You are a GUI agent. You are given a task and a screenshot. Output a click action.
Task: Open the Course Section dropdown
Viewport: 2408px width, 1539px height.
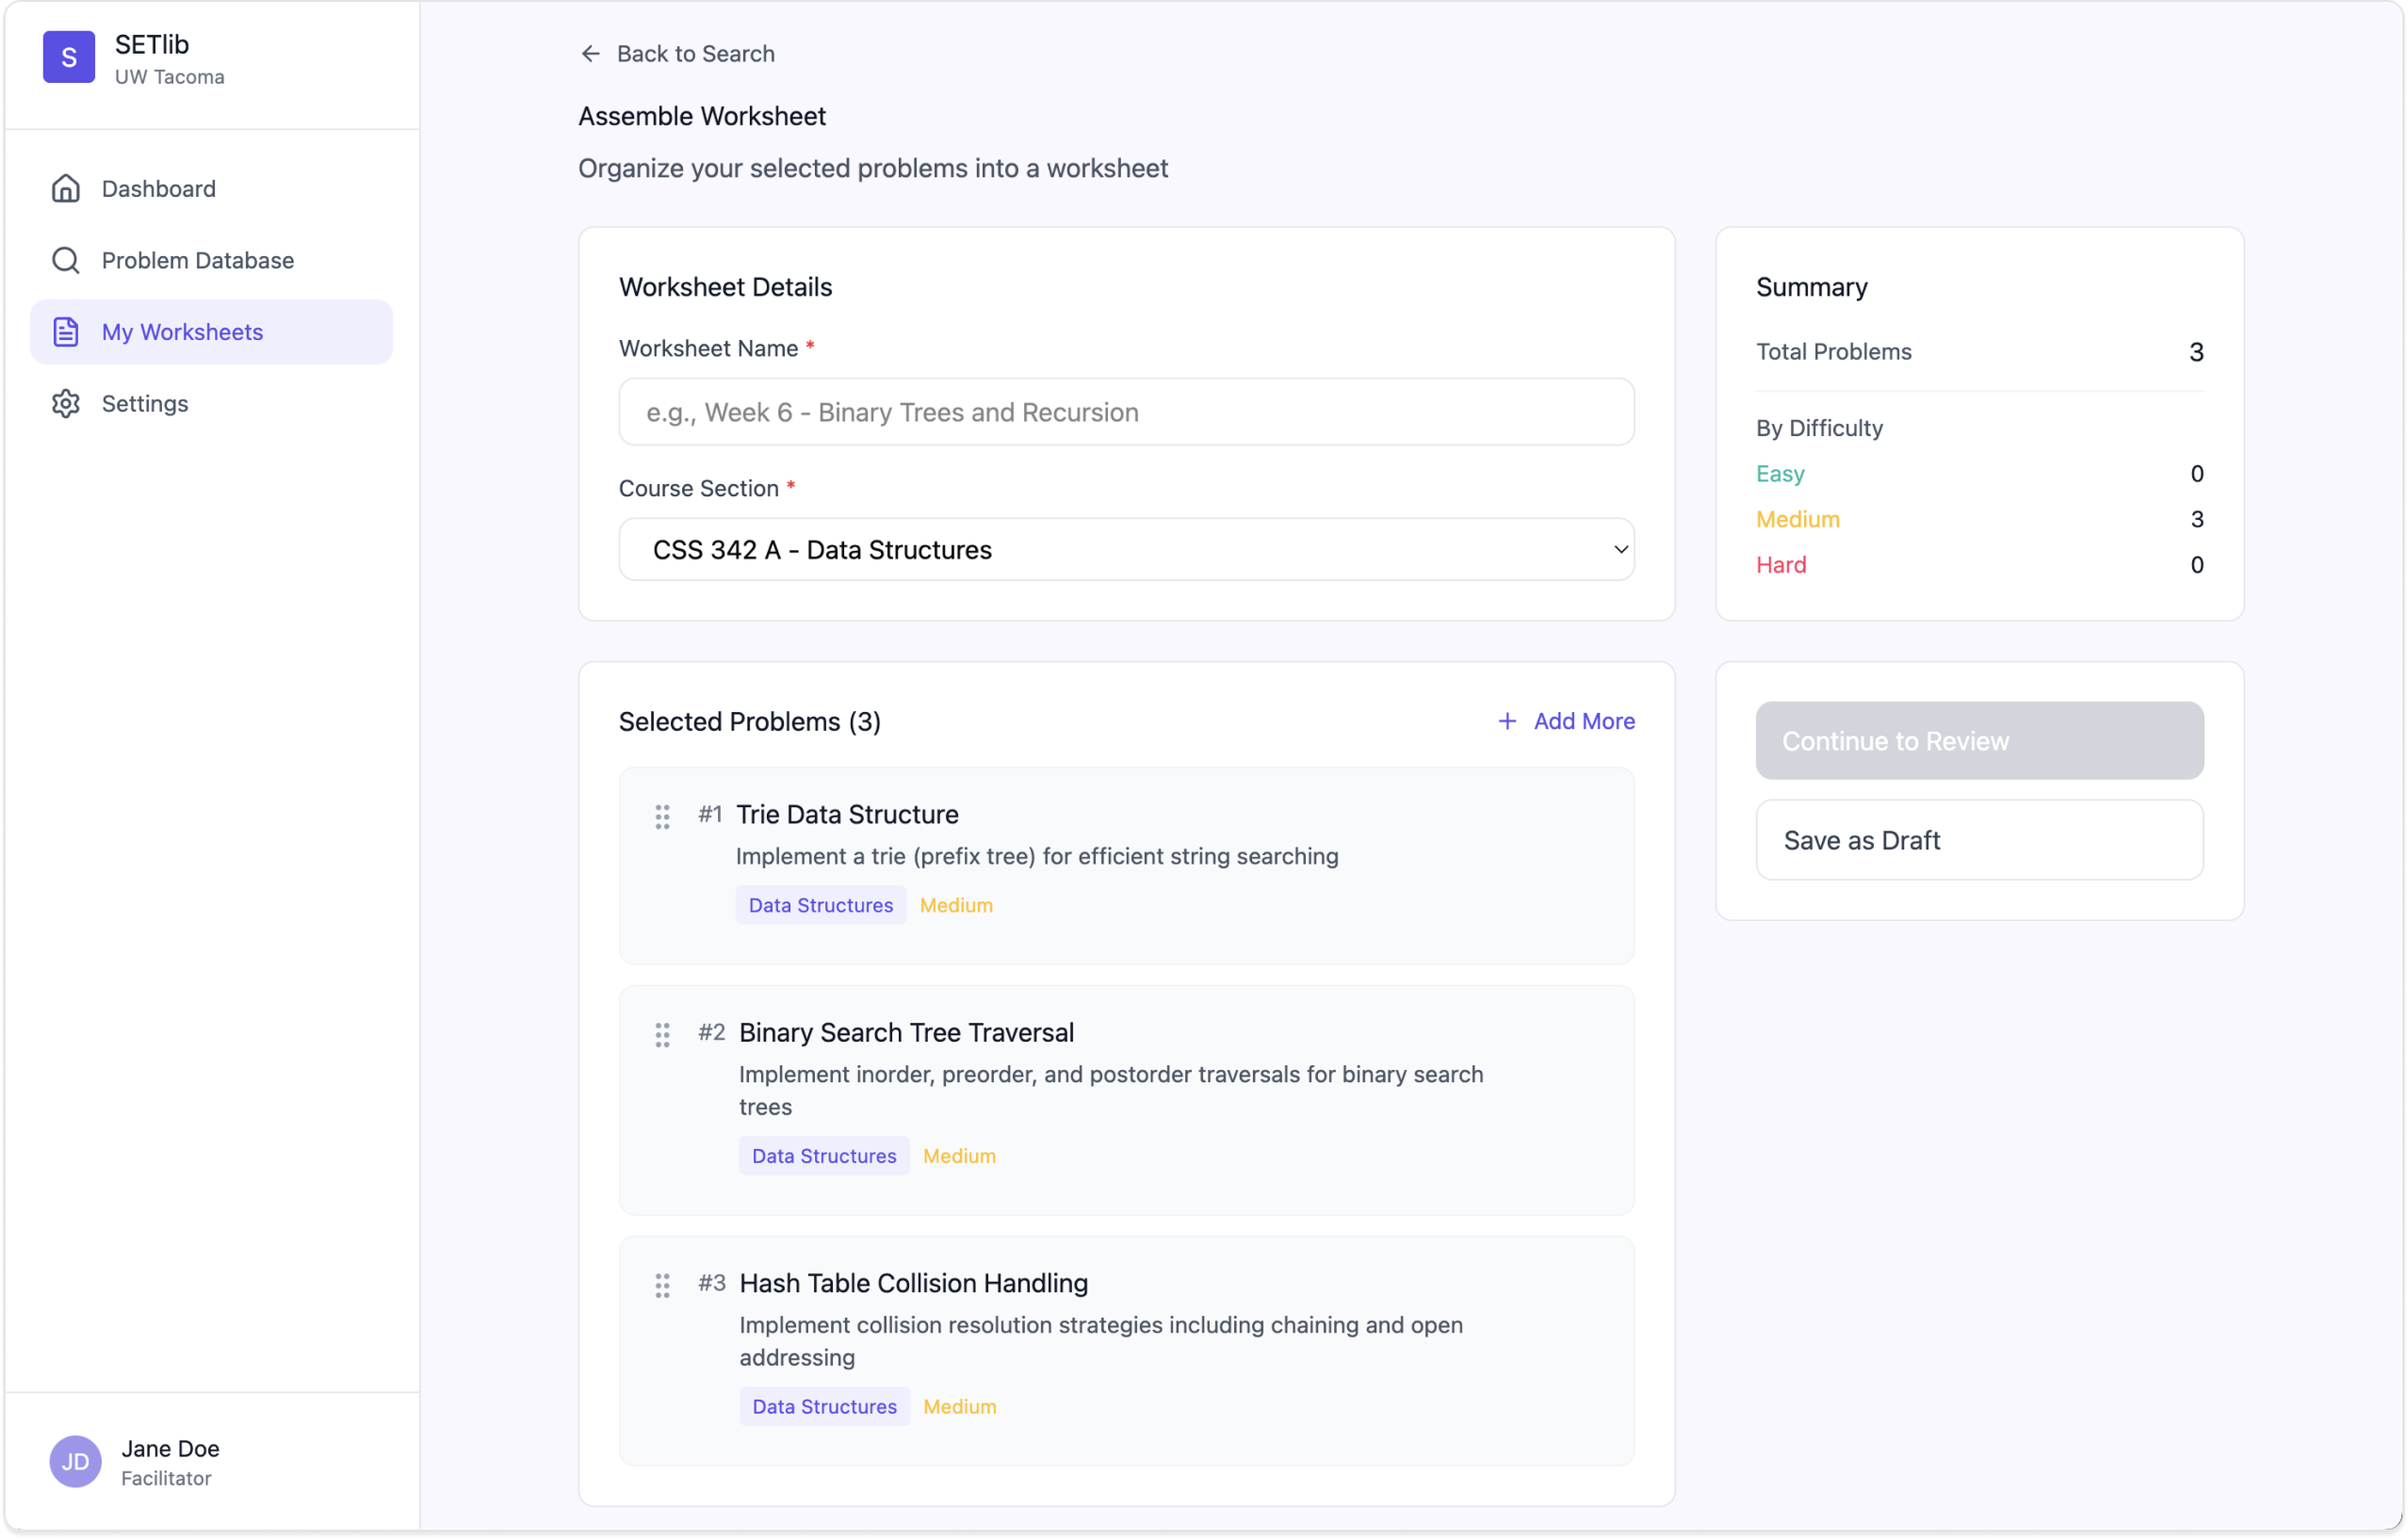click(x=1125, y=550)
